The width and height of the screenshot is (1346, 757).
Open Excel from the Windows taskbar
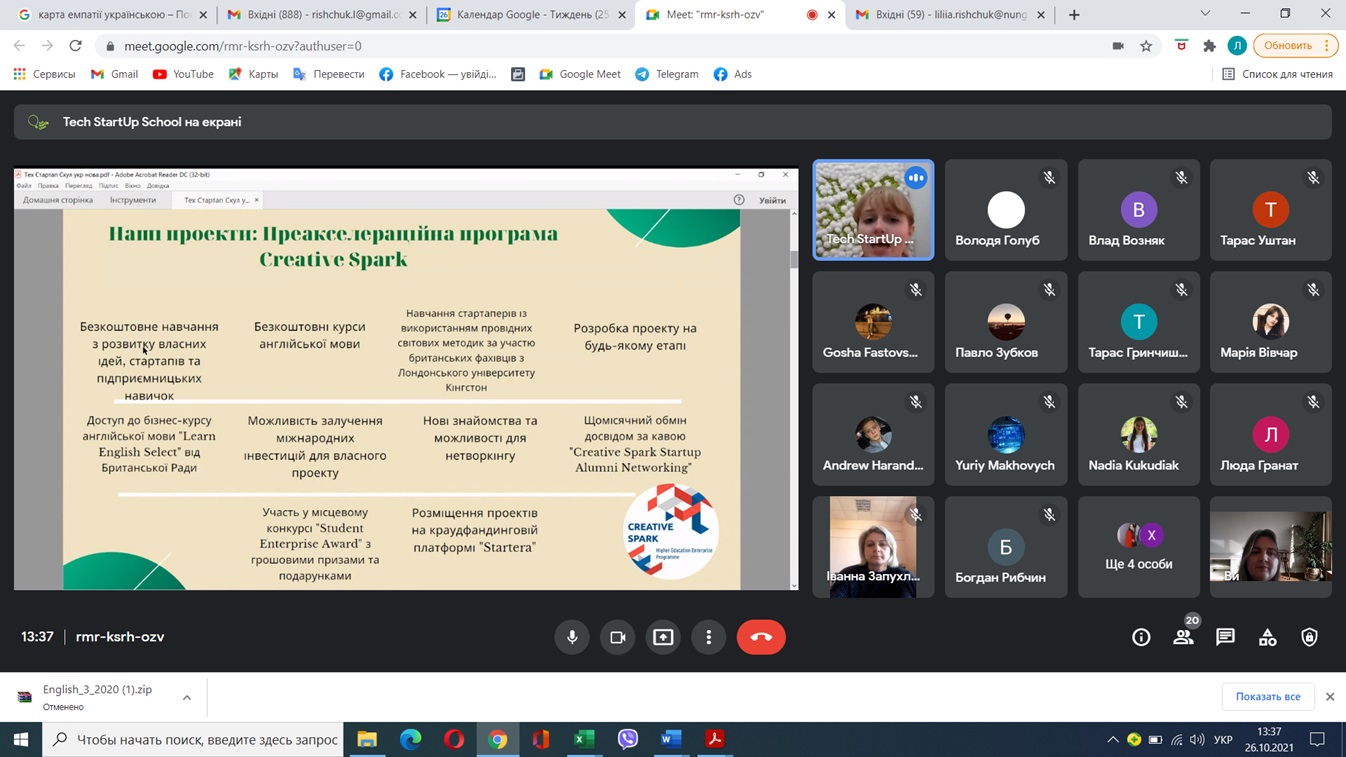584,740
